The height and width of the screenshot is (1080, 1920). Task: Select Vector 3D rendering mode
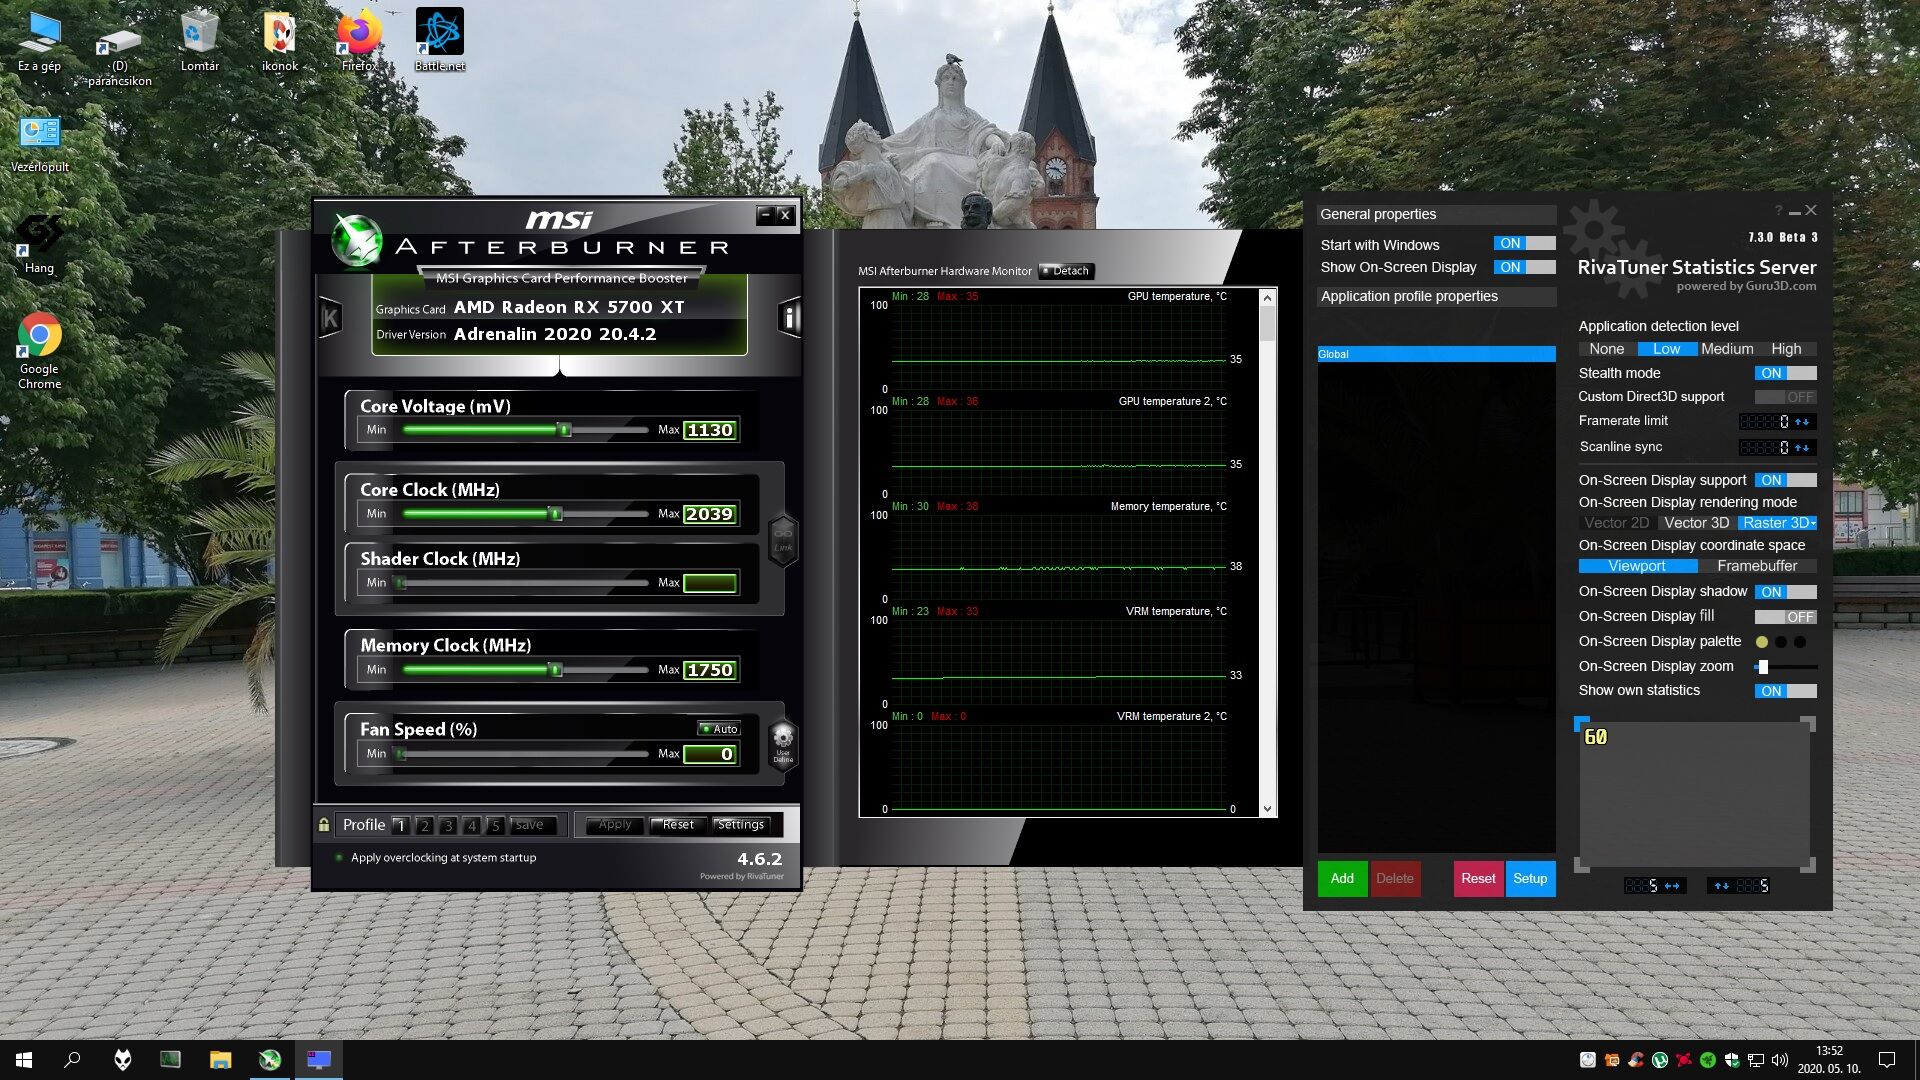[x=1696, y=523]
